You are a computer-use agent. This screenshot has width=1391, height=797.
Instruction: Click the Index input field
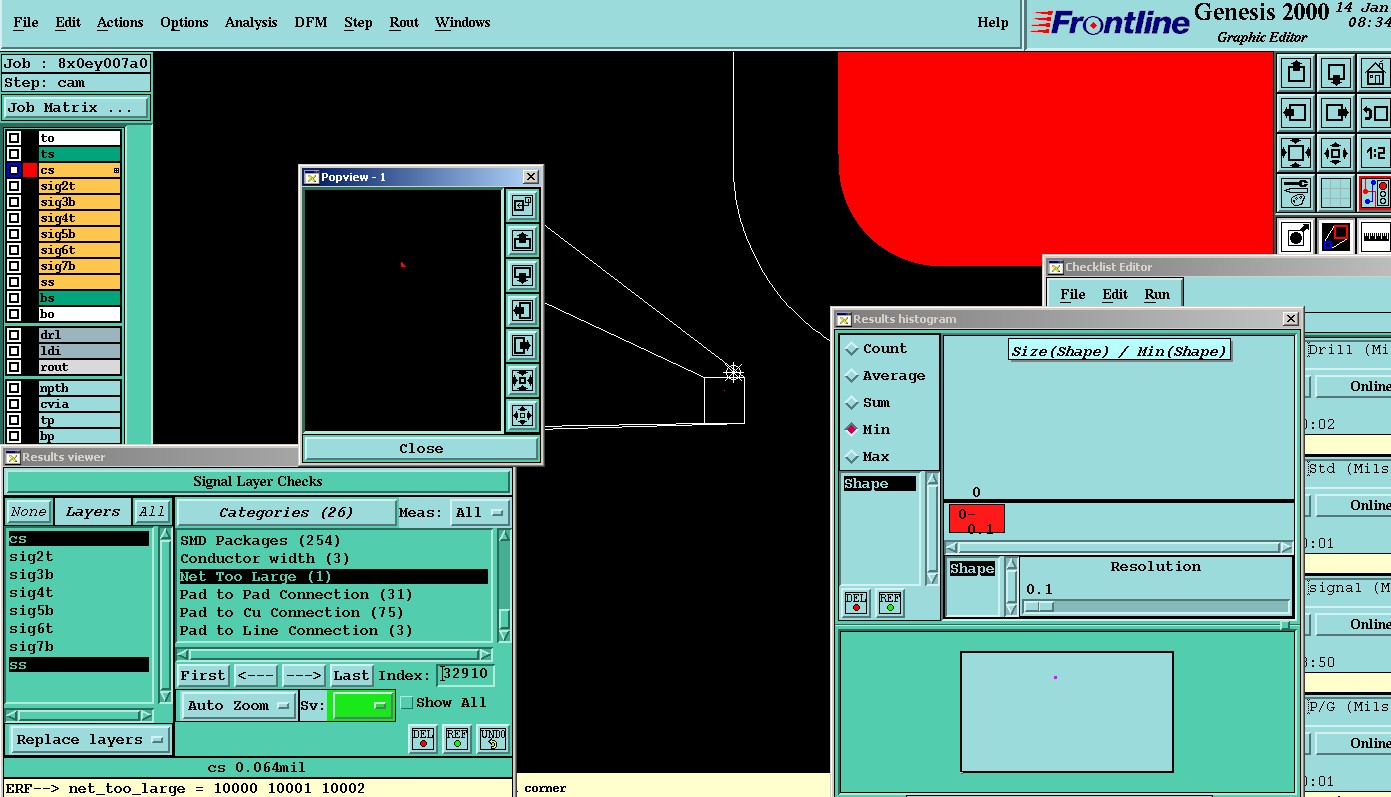pyautogui.click(x=466, y=675)
